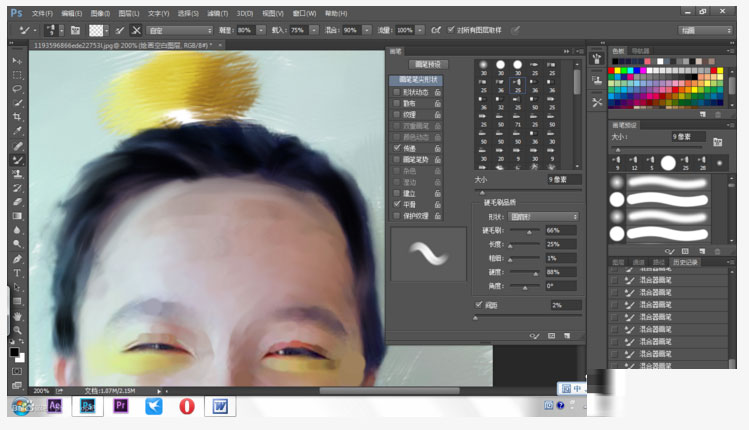Select the History Brush tool
The width and height of the screenshot is (749, 430).
coord(17,188)
